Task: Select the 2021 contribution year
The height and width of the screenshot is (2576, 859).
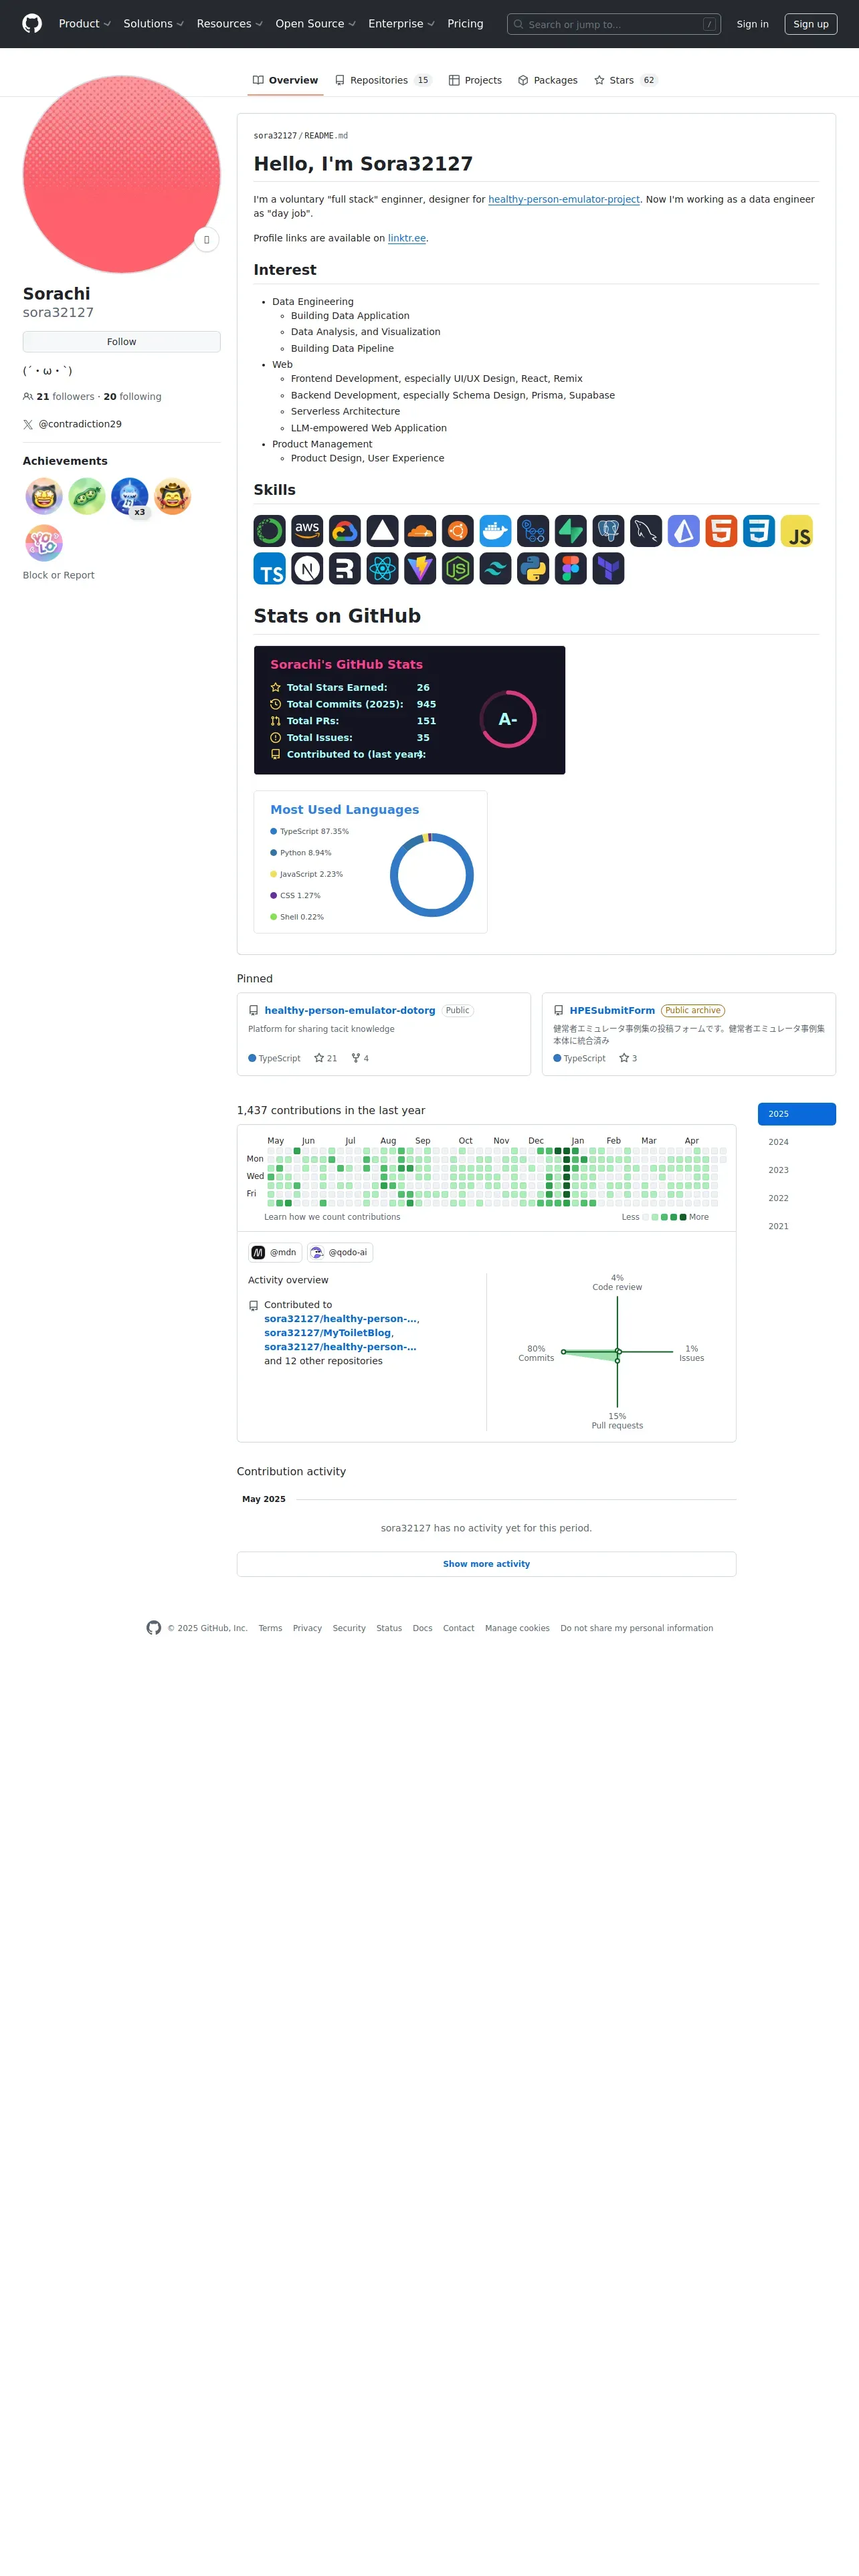Action: point(797,1226)
